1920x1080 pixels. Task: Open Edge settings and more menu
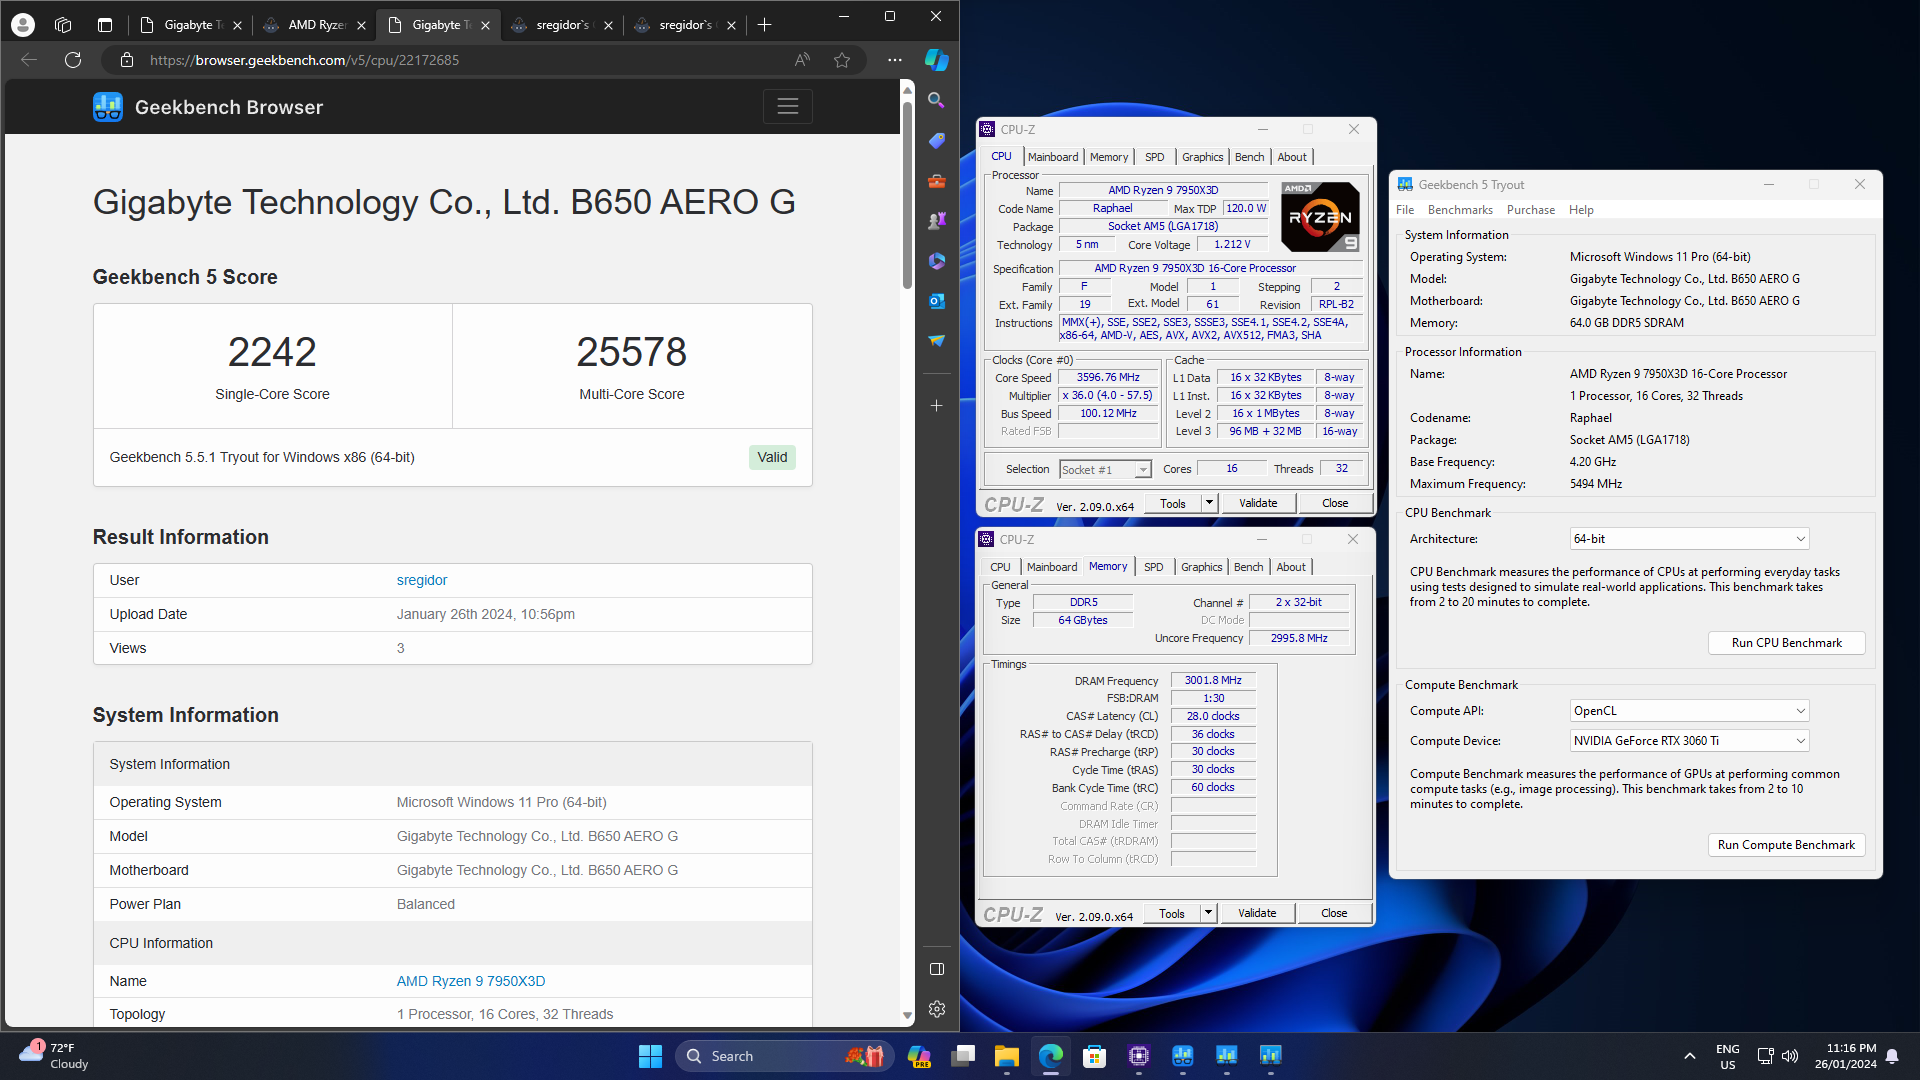(x=895, y=60)
